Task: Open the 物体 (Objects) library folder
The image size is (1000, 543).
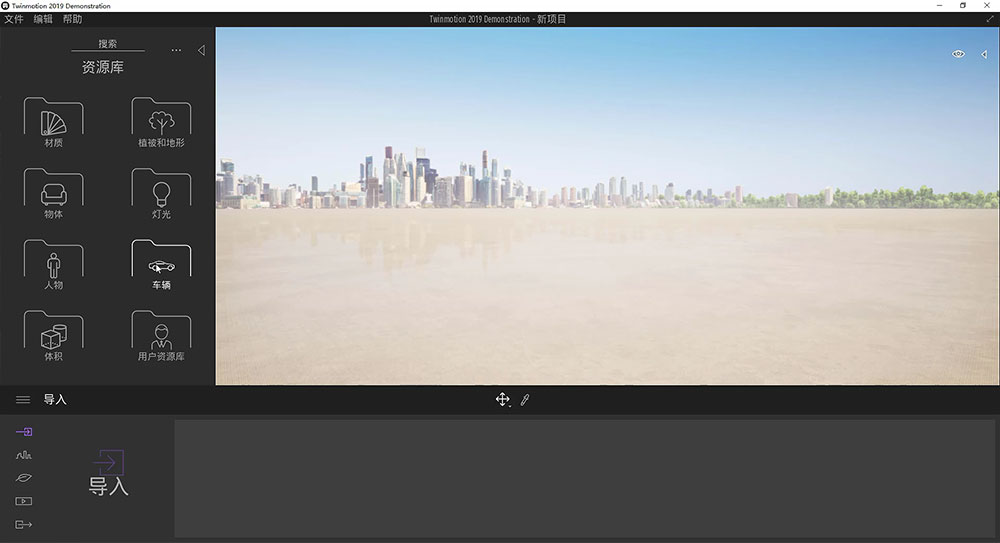Action: [53, 193]
